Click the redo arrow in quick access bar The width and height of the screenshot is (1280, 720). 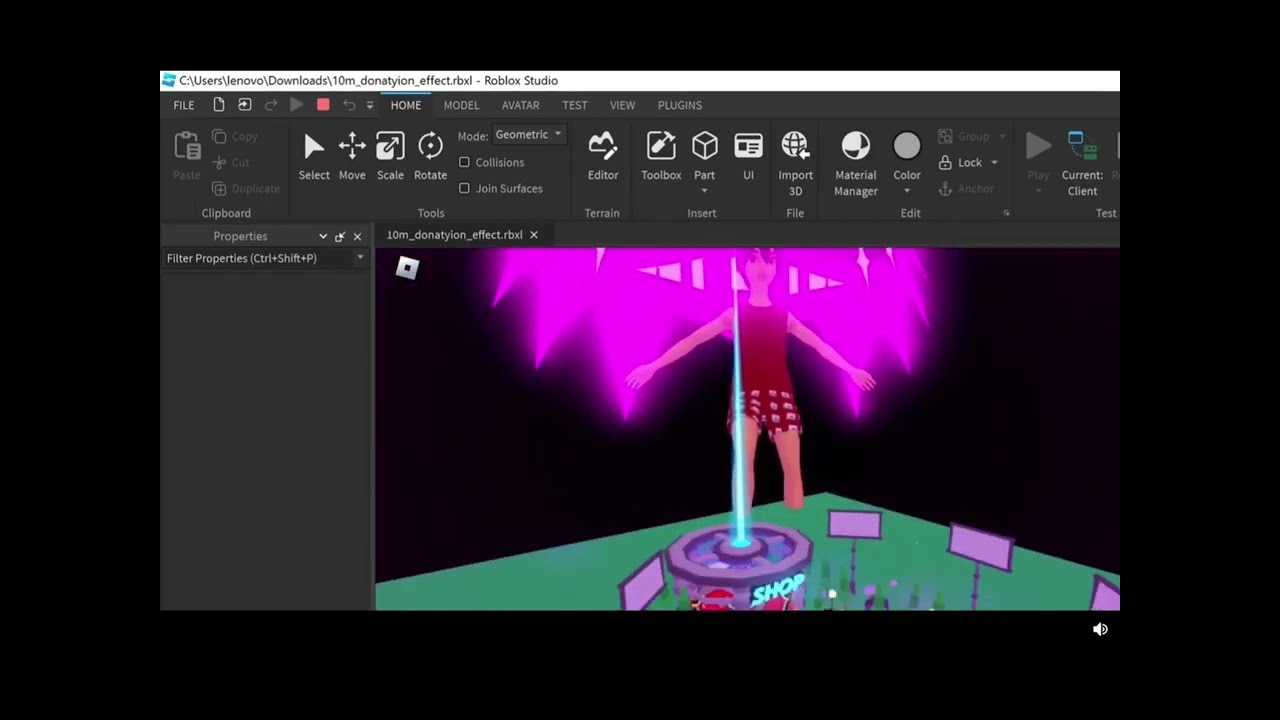271,105
